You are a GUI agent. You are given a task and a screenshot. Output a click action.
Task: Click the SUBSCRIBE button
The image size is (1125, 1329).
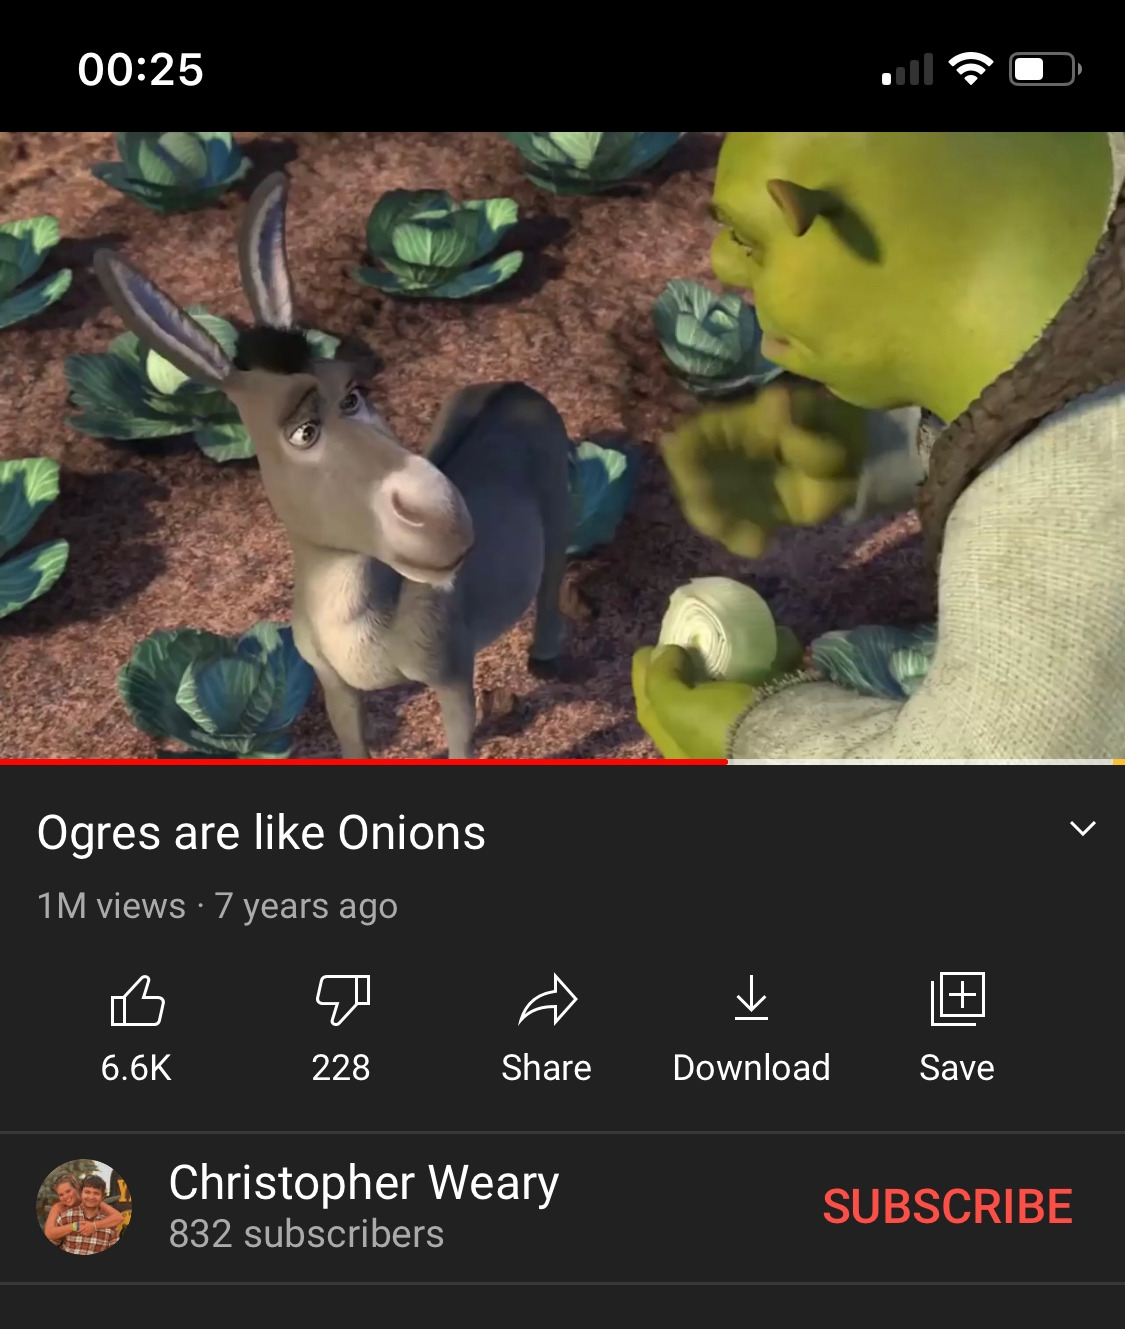pyautogui.click(x=947, y=1206)
